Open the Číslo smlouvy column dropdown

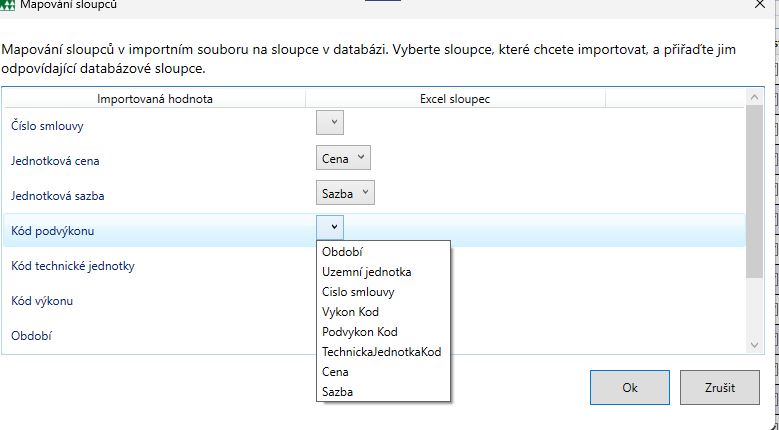pyautogui.click(x=330, y=122)
